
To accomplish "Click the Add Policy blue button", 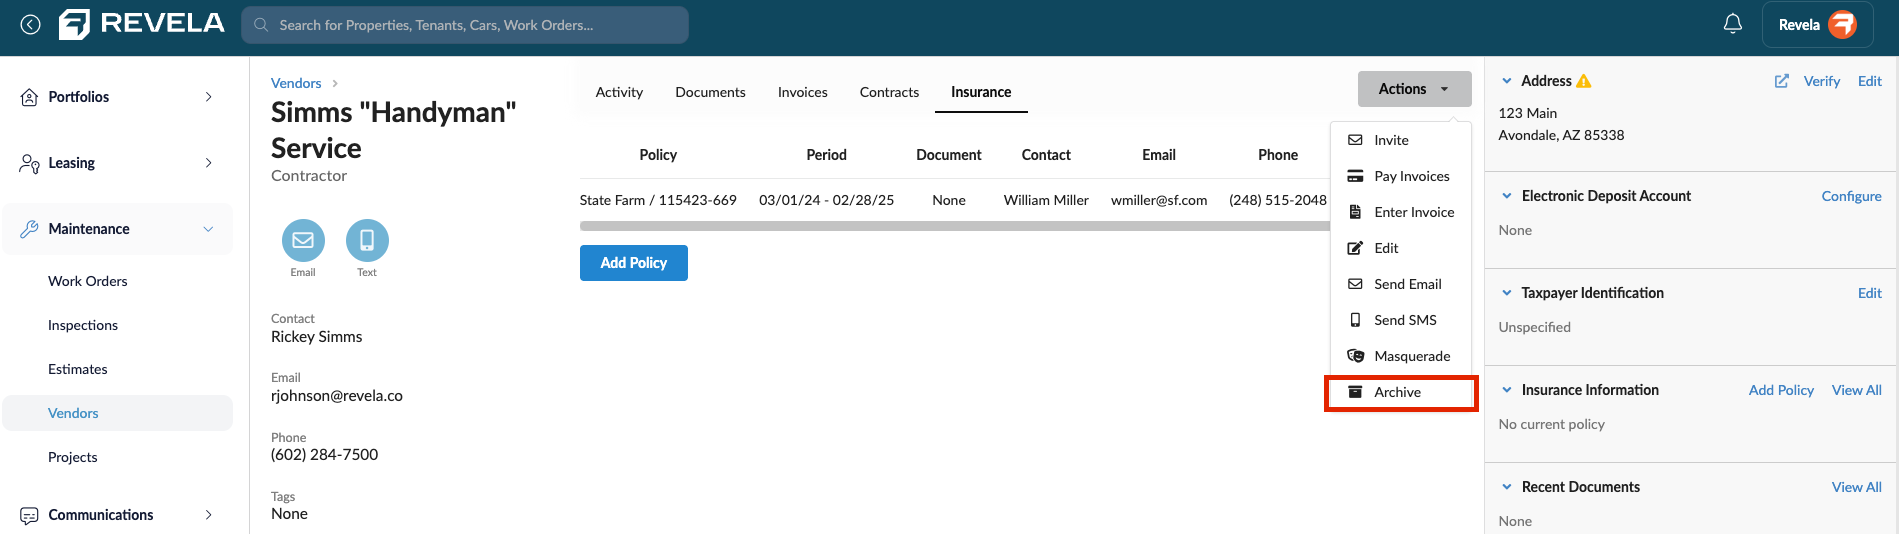I will click(634, 263).
